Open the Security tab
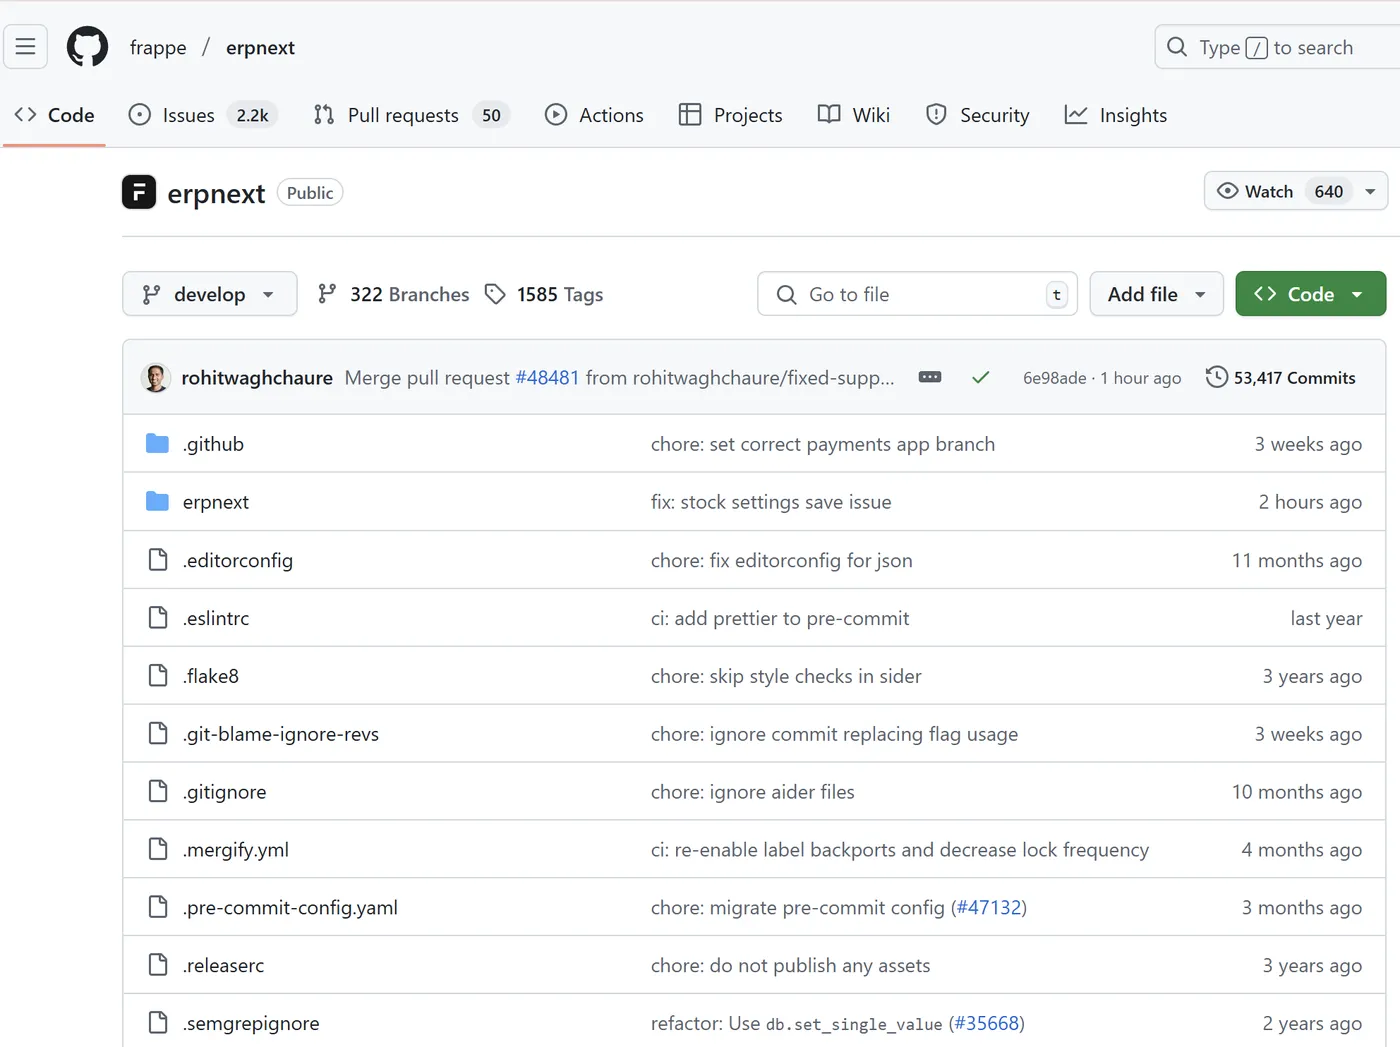This screenshot has height=1047, width=1400. (x=977, y=115)
